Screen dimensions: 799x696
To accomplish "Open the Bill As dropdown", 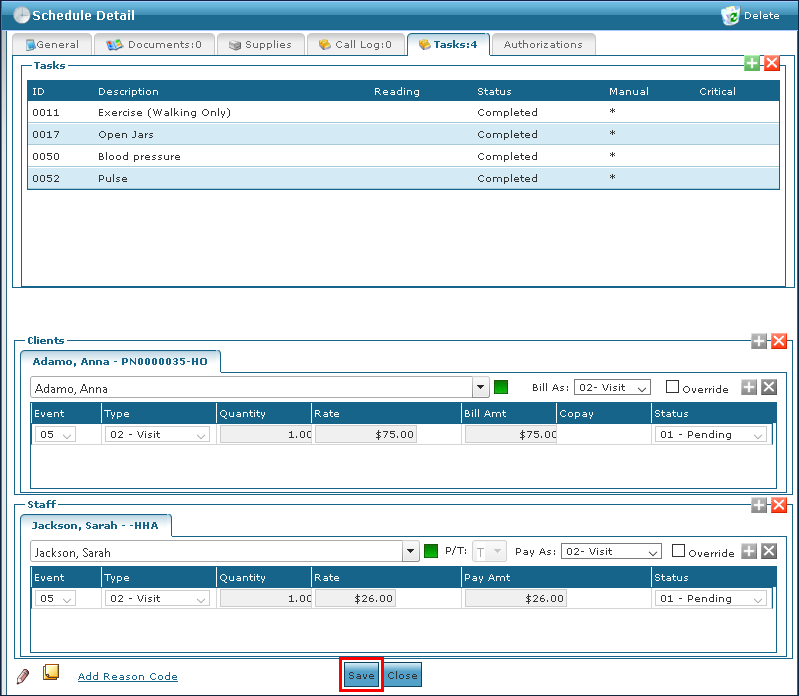I will click(x=612, y=387).
